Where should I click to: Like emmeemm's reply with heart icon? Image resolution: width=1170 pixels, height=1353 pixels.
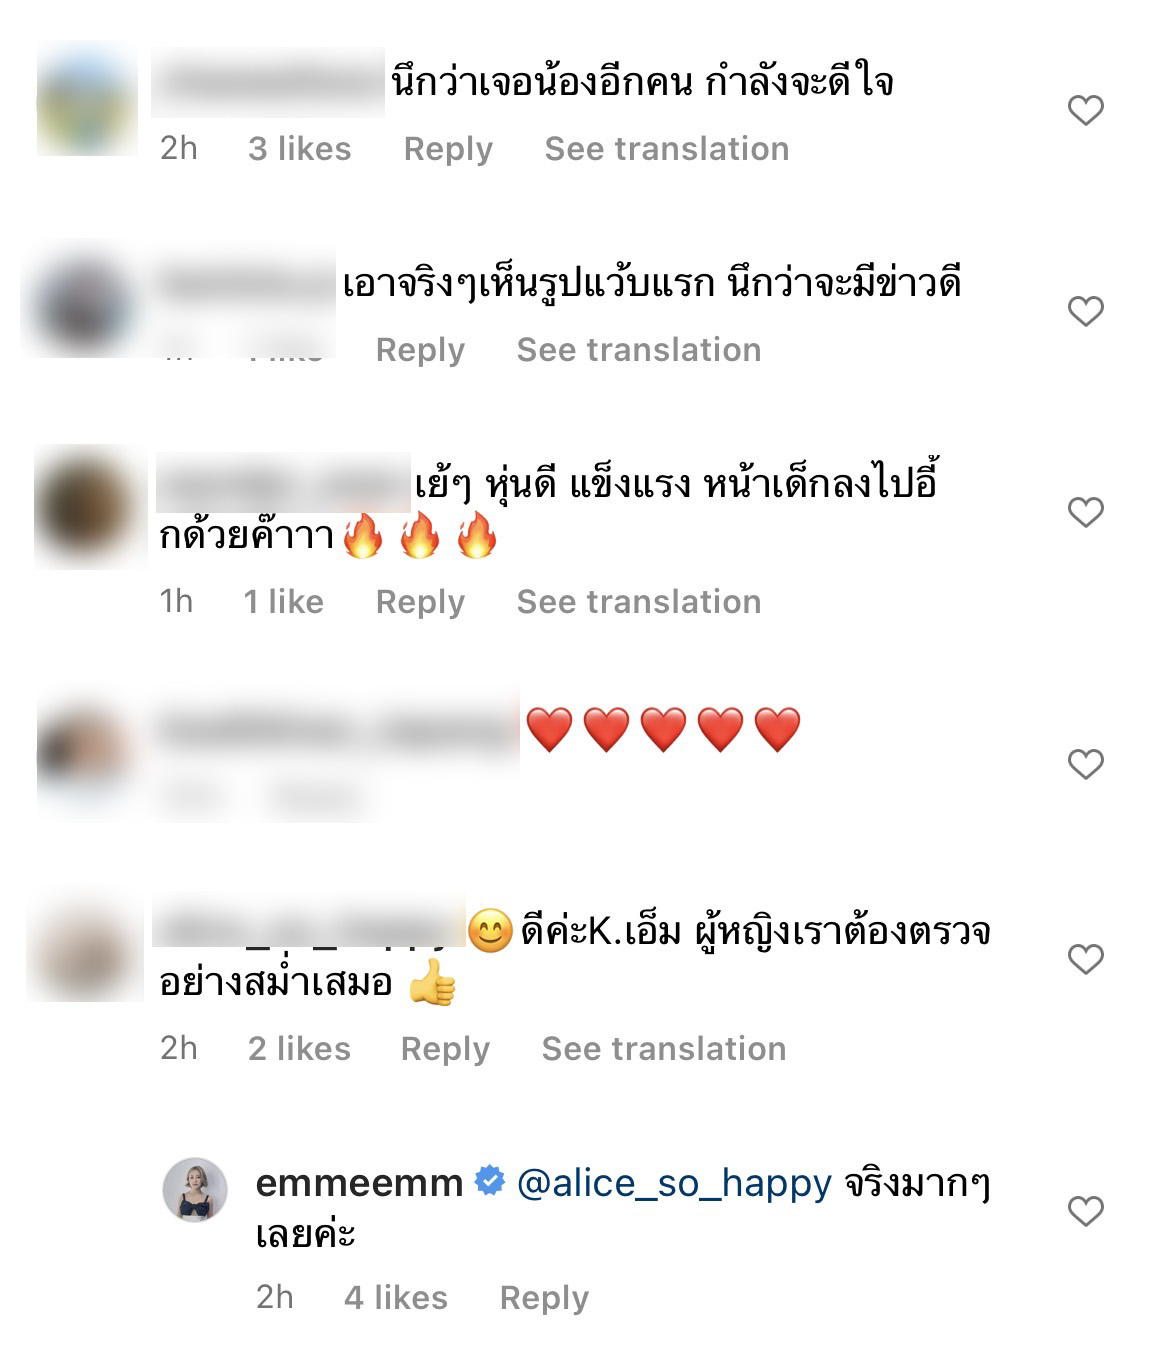[x=1085, y=1211]
